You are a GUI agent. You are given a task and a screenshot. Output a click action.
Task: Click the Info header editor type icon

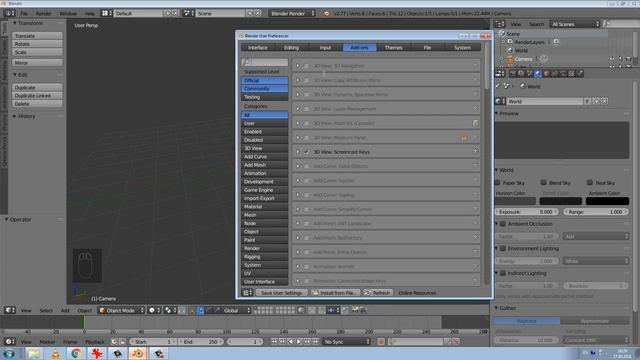coord(9,13)
